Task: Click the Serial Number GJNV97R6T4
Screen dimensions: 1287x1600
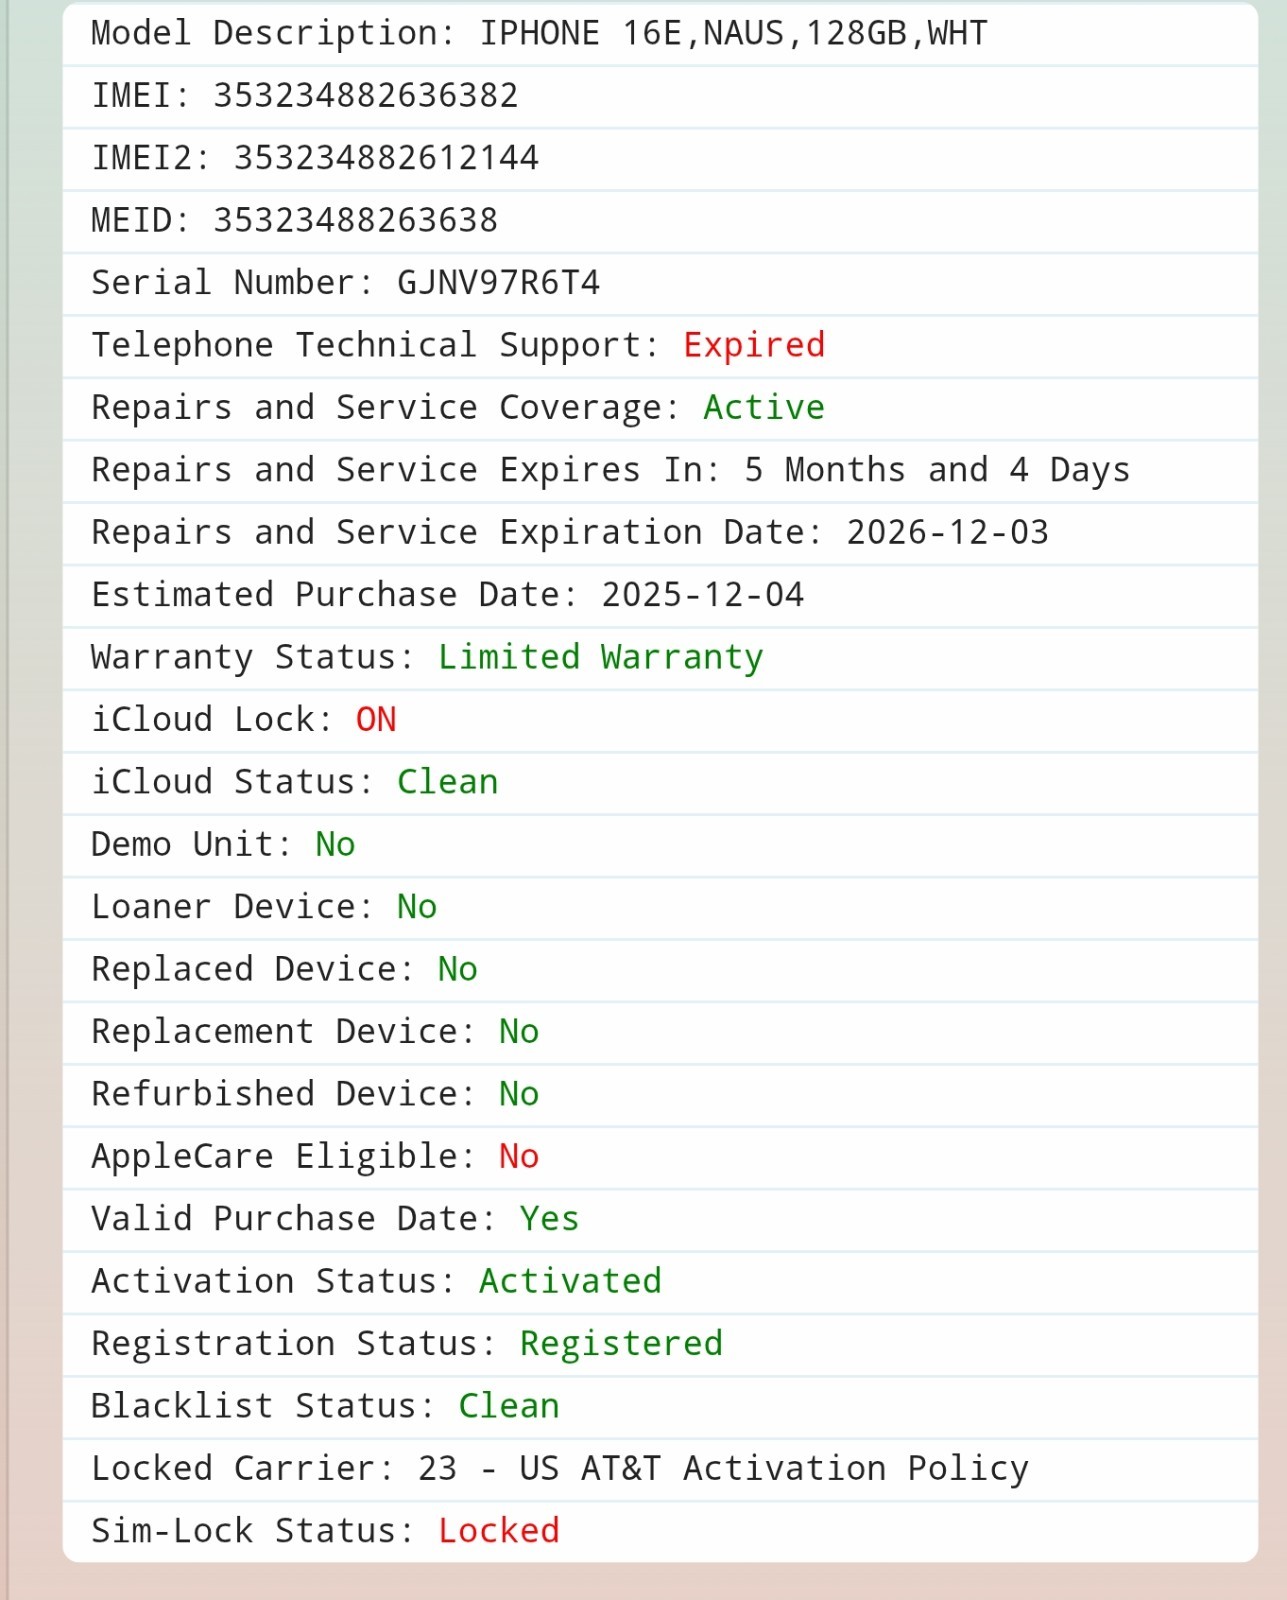Action: tap(498, 283)
